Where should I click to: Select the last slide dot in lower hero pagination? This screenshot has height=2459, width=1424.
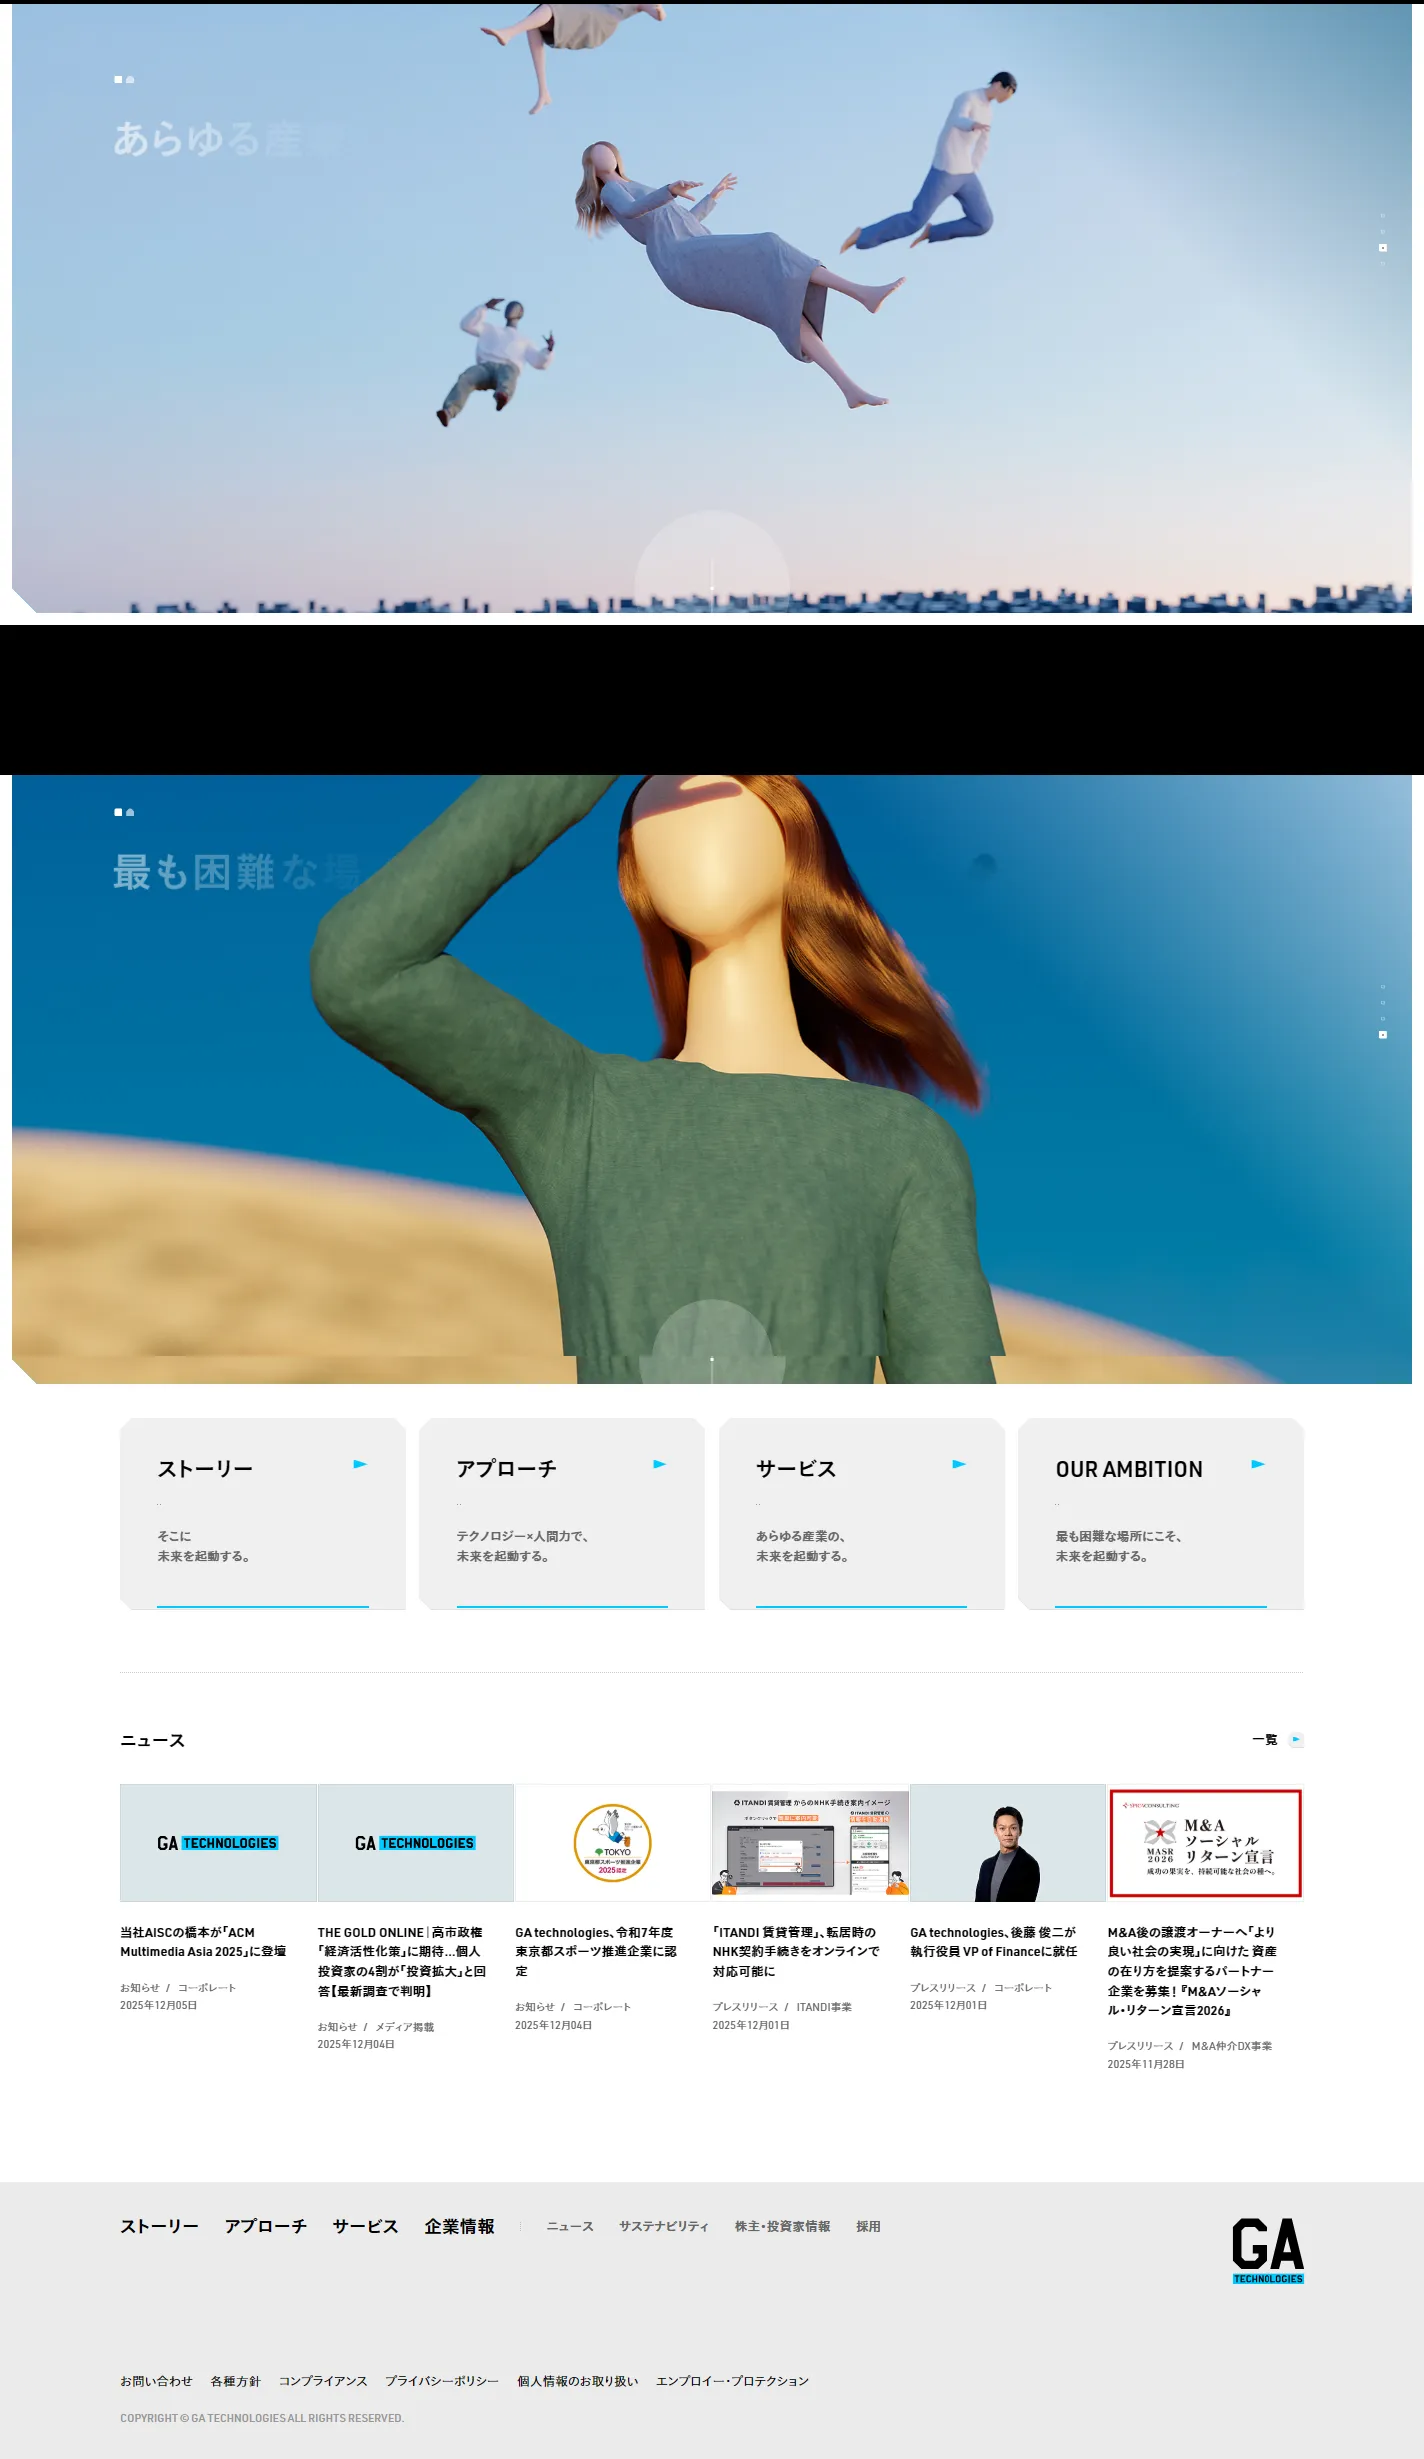pyautogui.click(x=1383, y=1035)
